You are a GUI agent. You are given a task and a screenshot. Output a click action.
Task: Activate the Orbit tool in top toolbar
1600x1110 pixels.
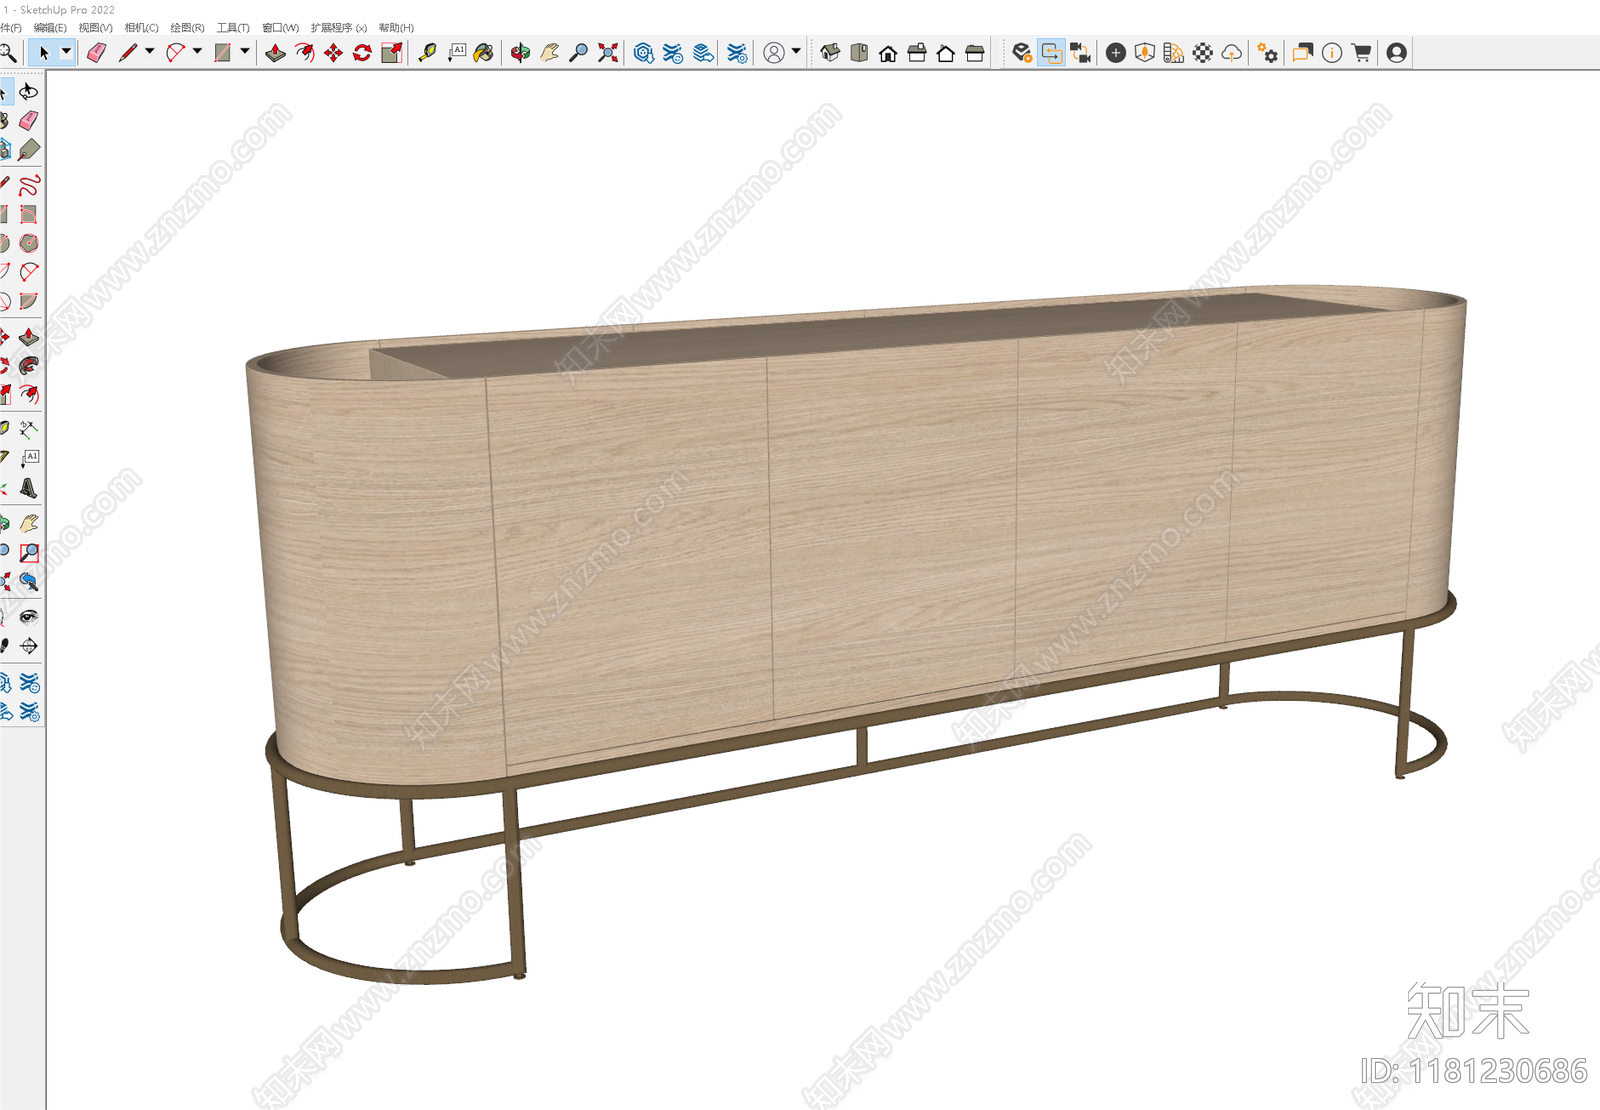pos(520,53)
